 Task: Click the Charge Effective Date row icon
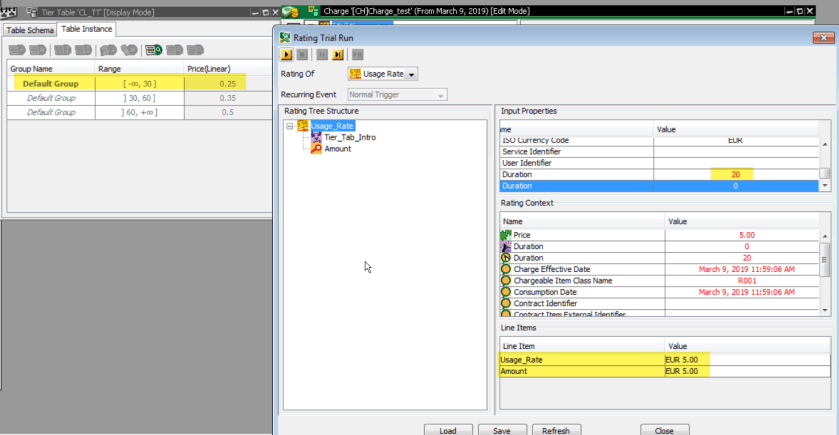506,269
